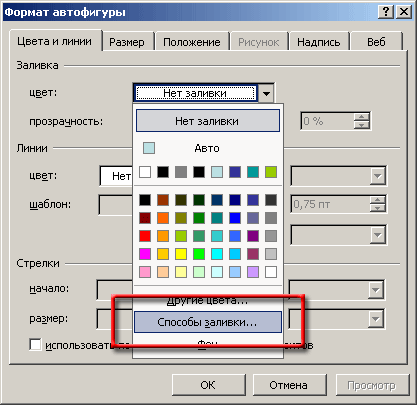Toggle the checkbox at the bottom left
This screenshot has width=417, height=405.
35,345
